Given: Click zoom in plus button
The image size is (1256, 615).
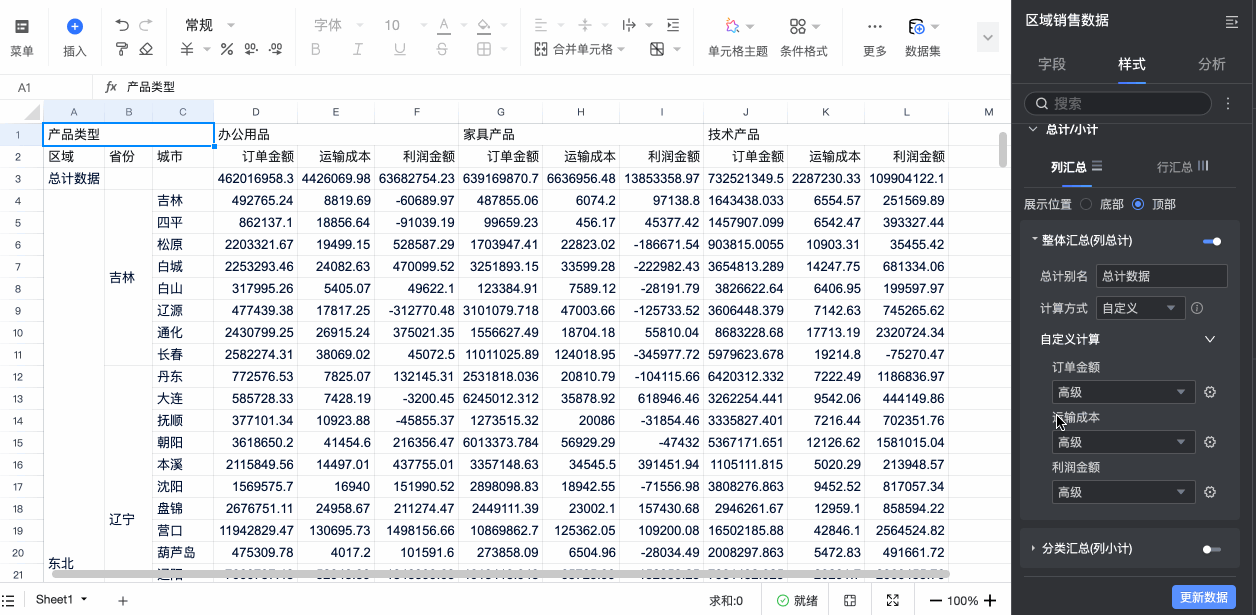Looking at the screenshot, I should tap(990, 601).
